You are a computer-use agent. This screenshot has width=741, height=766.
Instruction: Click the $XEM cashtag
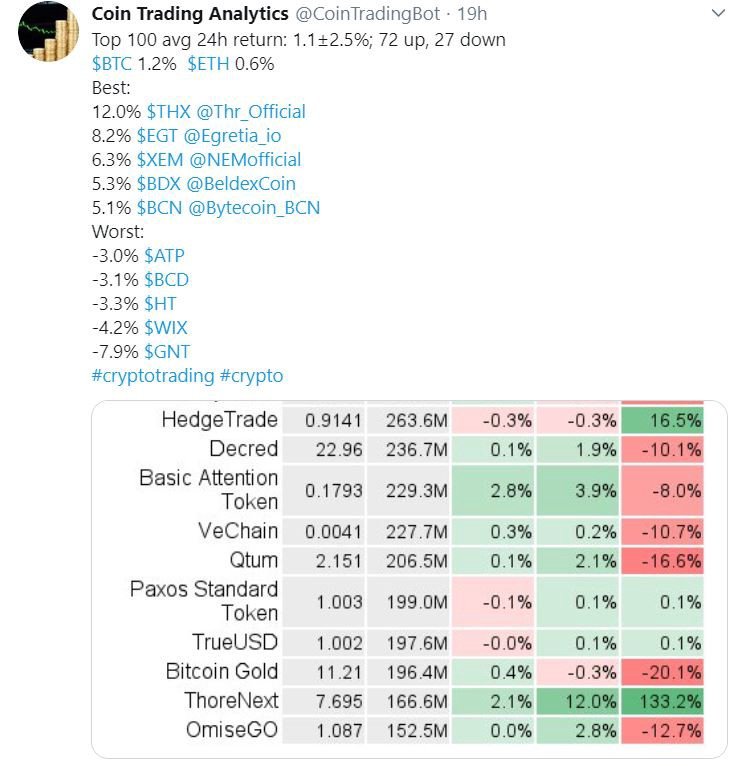point(164,159)
